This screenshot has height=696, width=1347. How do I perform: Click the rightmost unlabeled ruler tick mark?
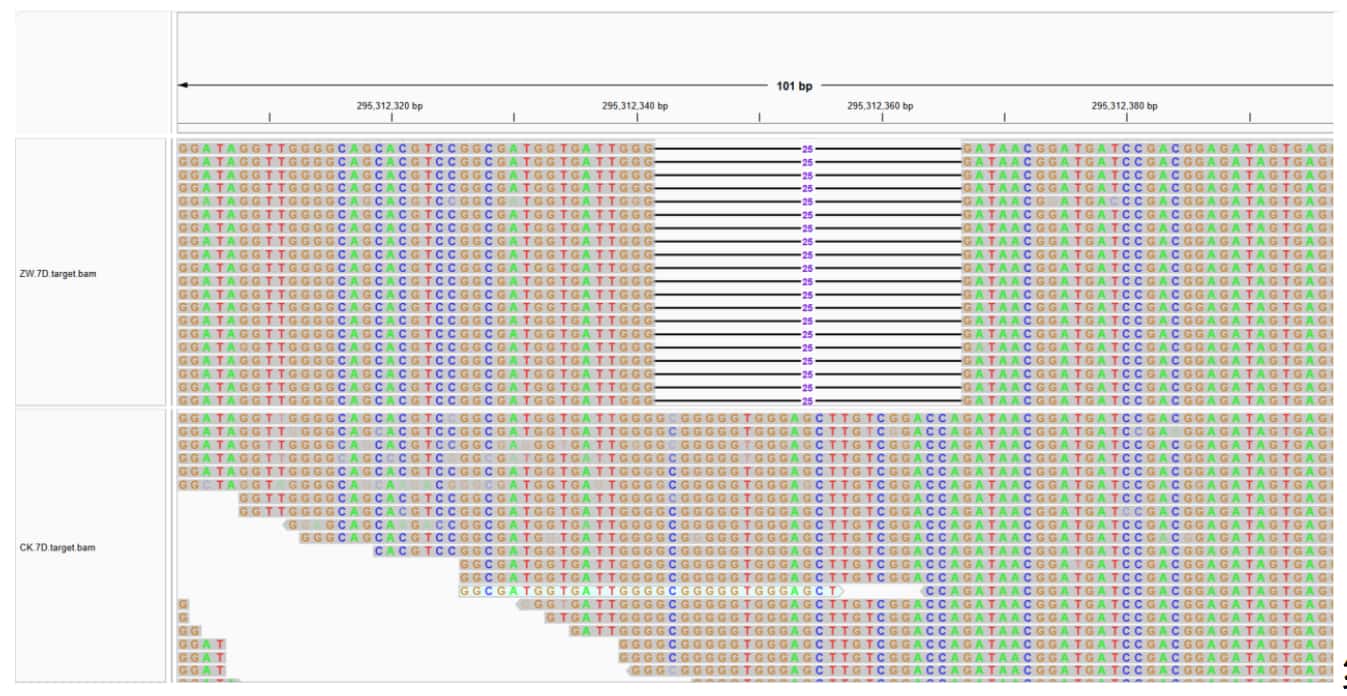[x=1249, y=118]
